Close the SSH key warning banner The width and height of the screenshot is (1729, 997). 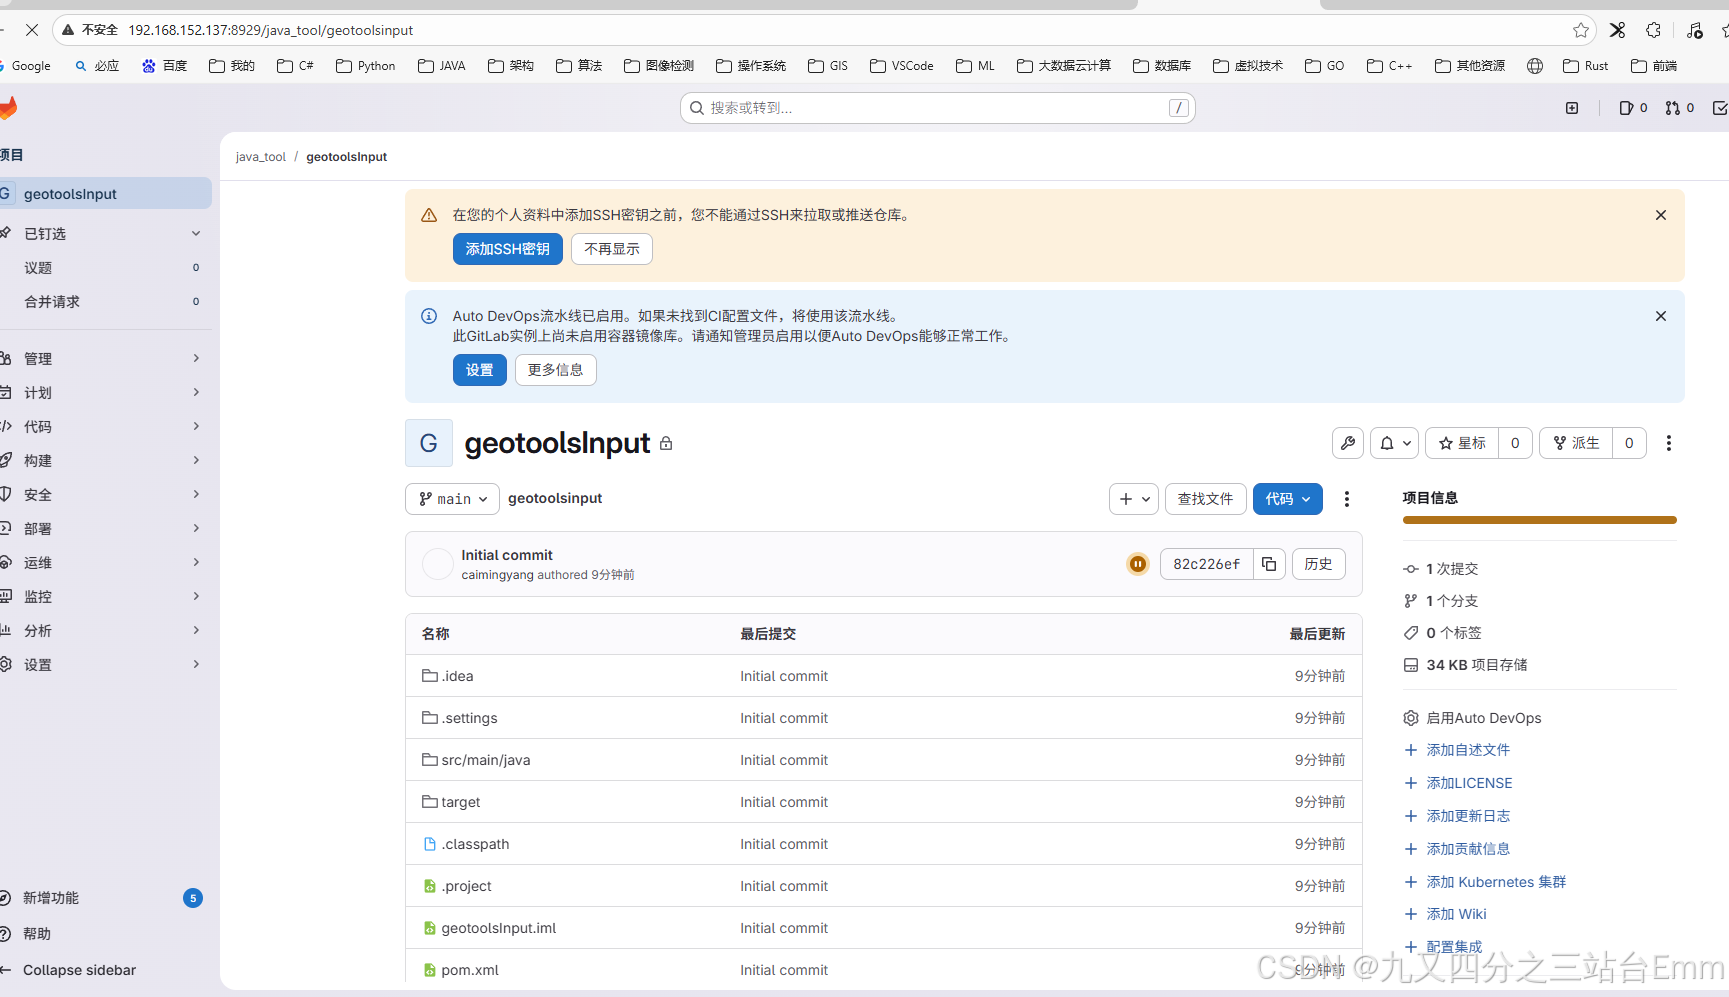point(1661,215)
